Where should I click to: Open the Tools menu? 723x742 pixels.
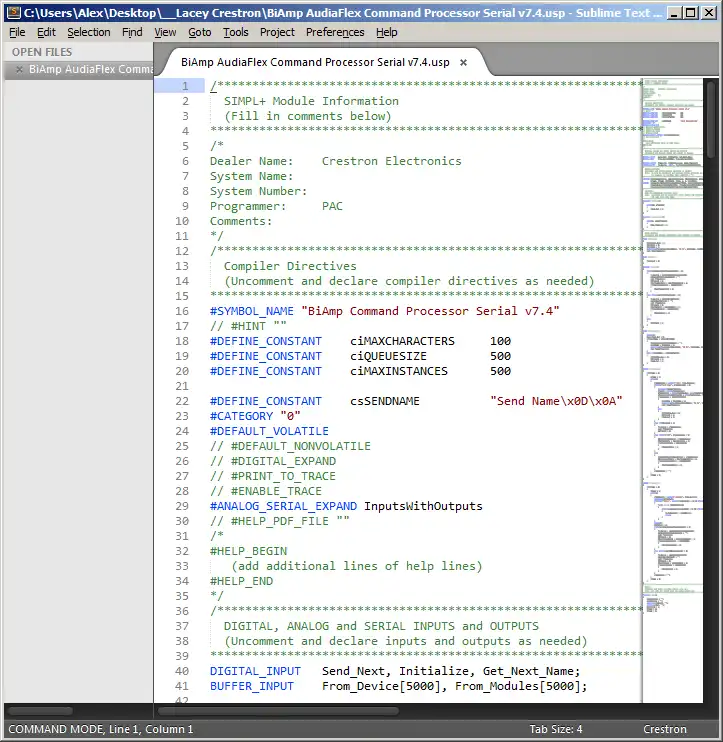click(236, 32)
